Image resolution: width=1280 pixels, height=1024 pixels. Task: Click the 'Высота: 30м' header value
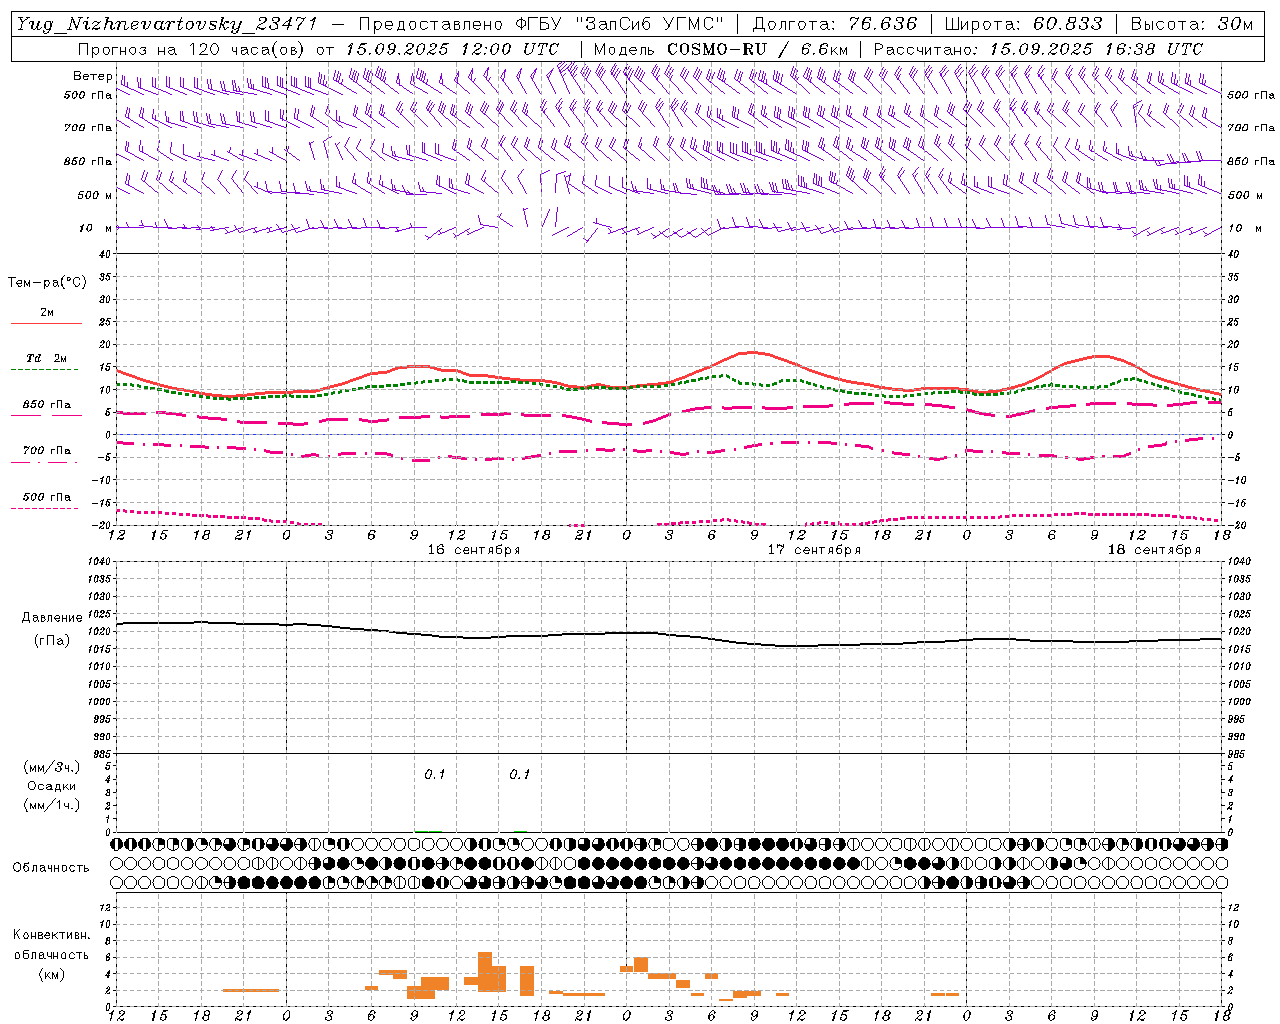[x=1191, y=24]
